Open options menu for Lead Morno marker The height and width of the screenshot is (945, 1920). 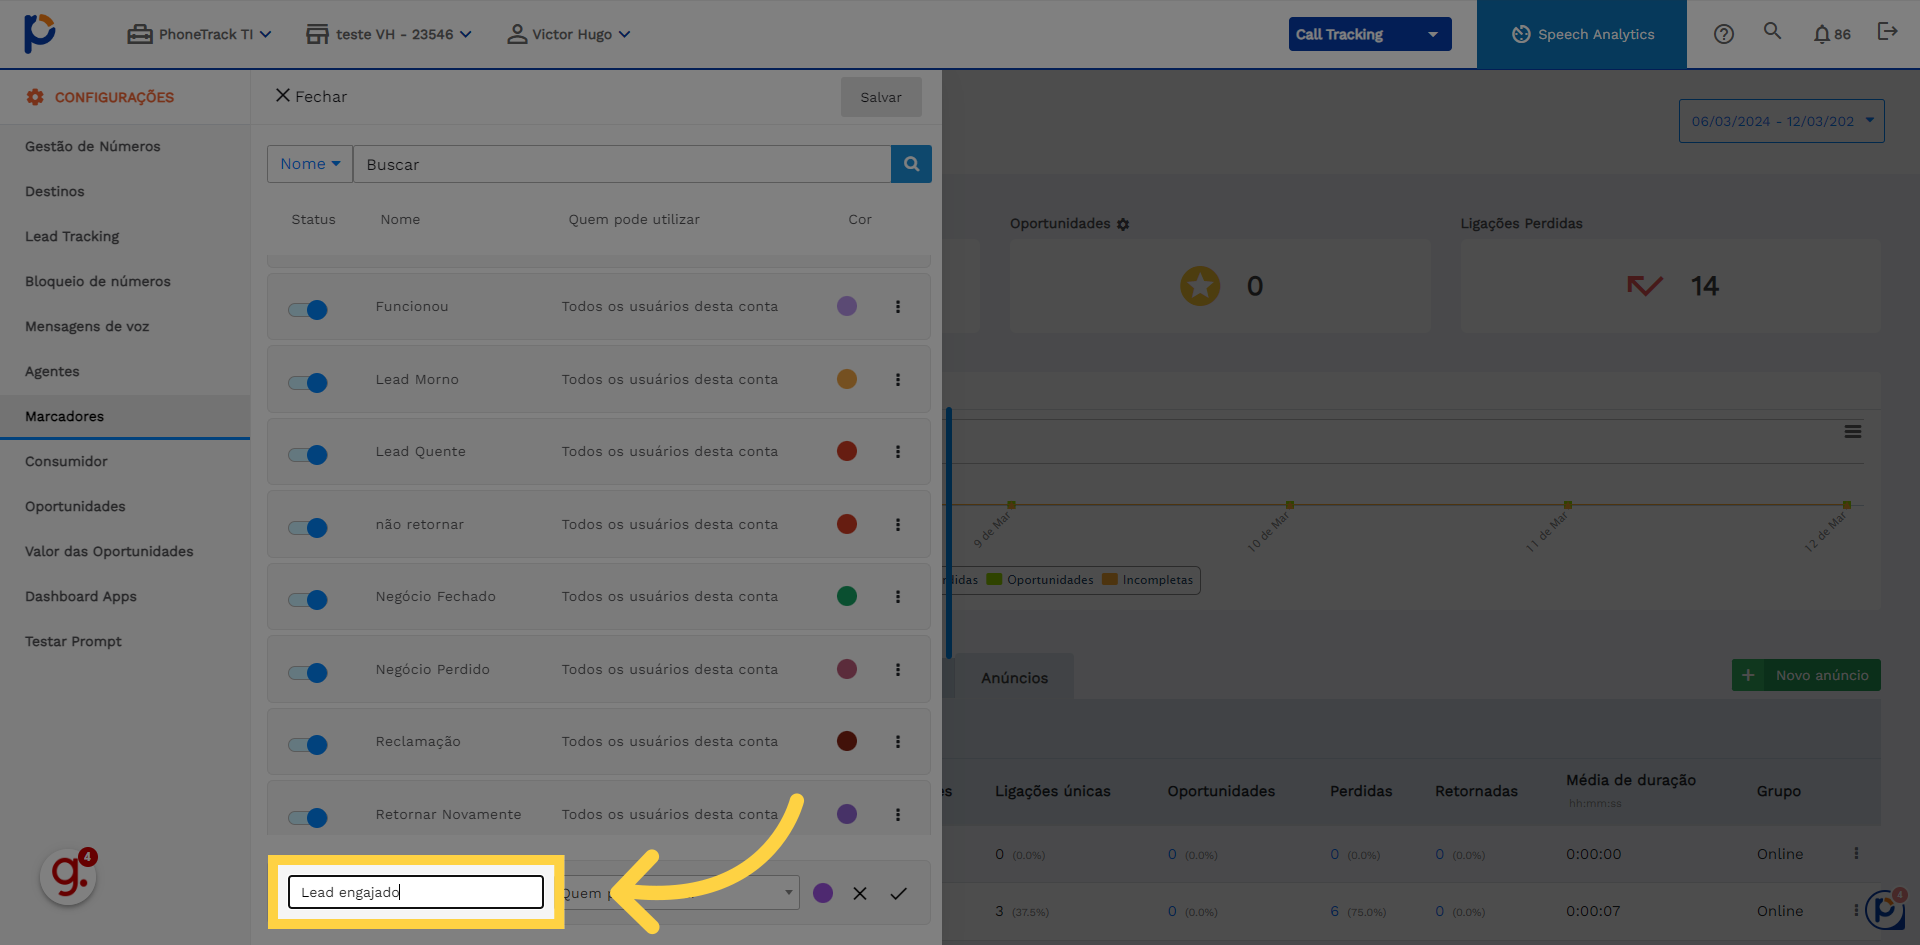pyautogui.click(x=898, y=380)
